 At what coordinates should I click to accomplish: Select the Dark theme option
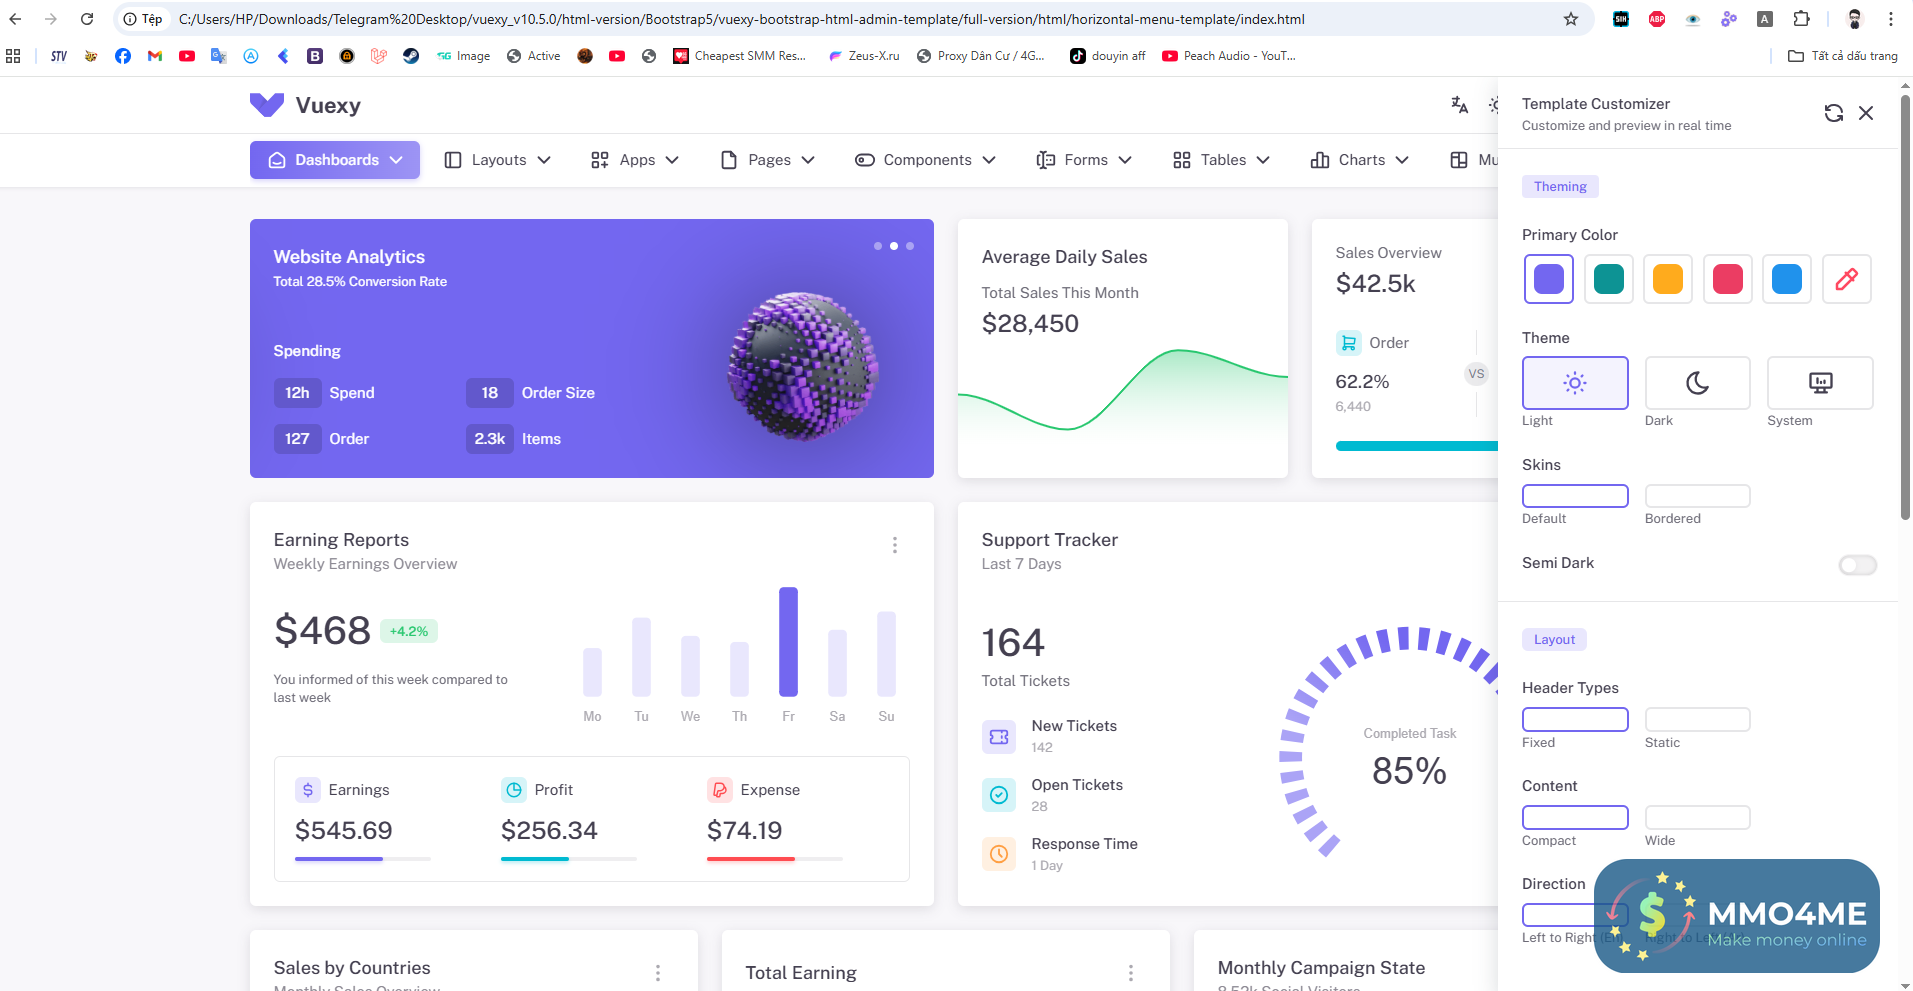point(1697,383)
